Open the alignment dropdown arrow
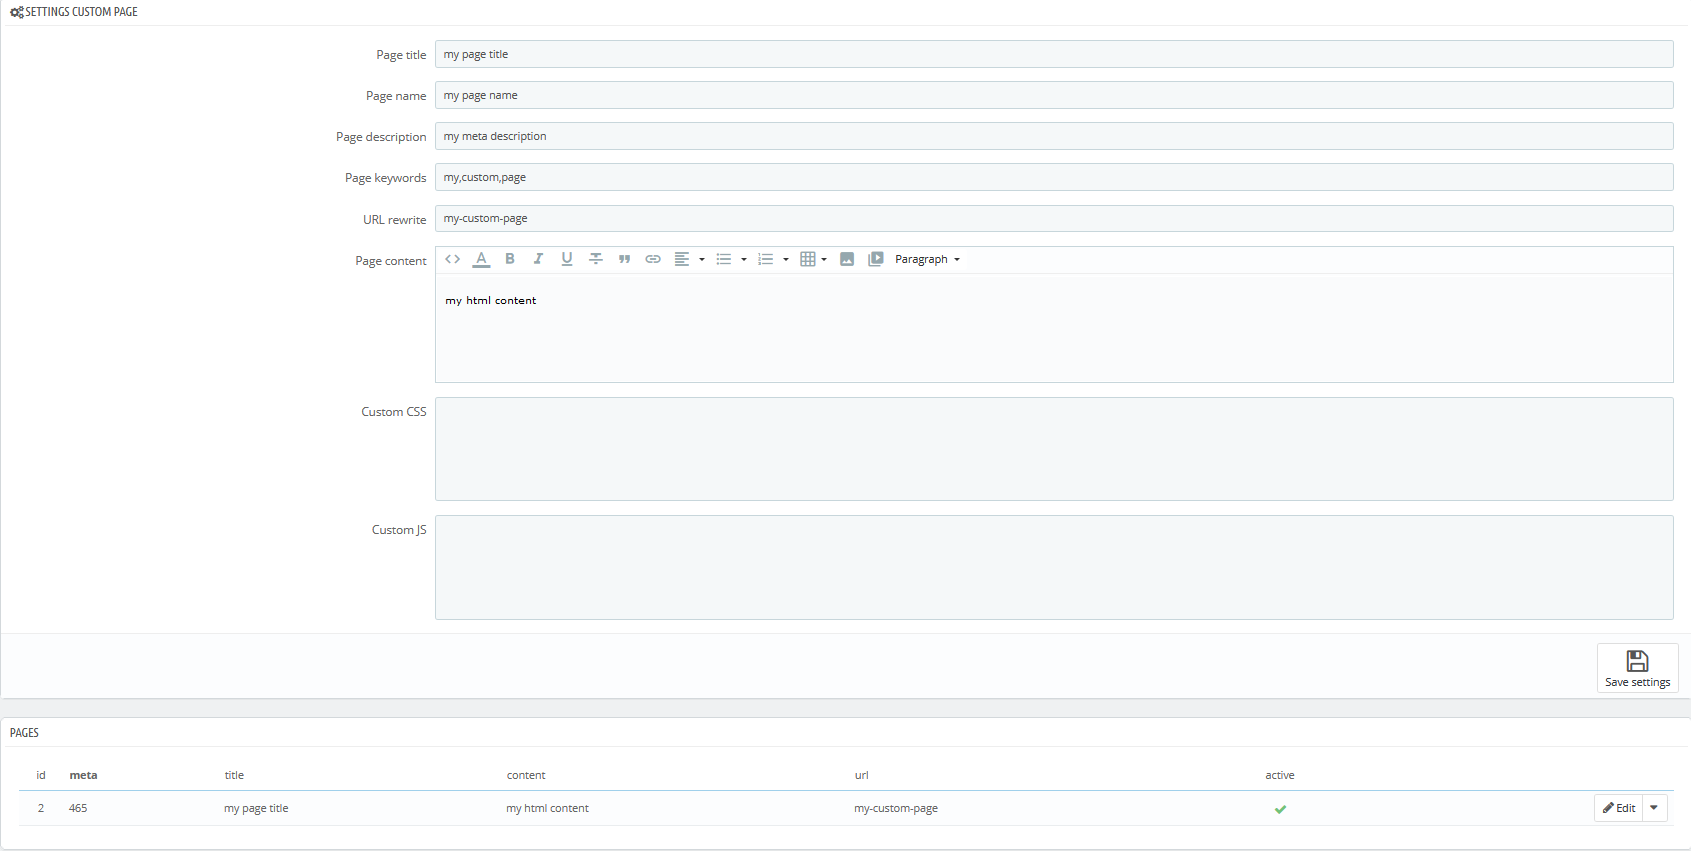This screenshot has width=1691, height=851. [x=702, y=260]
